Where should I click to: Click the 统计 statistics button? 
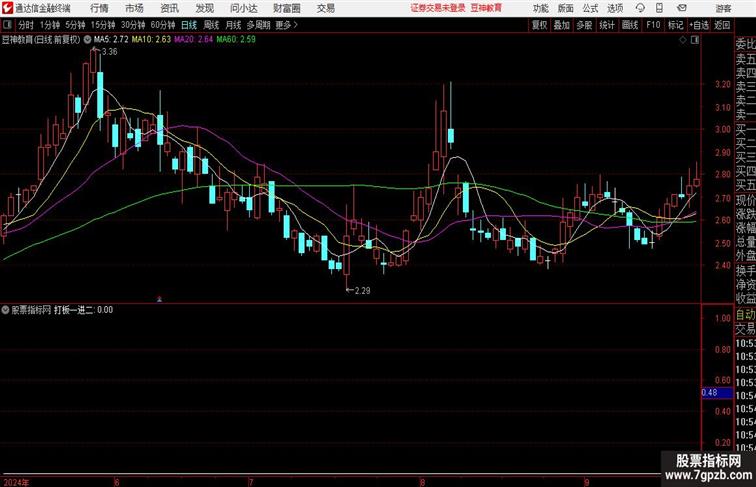coord(607,25)
